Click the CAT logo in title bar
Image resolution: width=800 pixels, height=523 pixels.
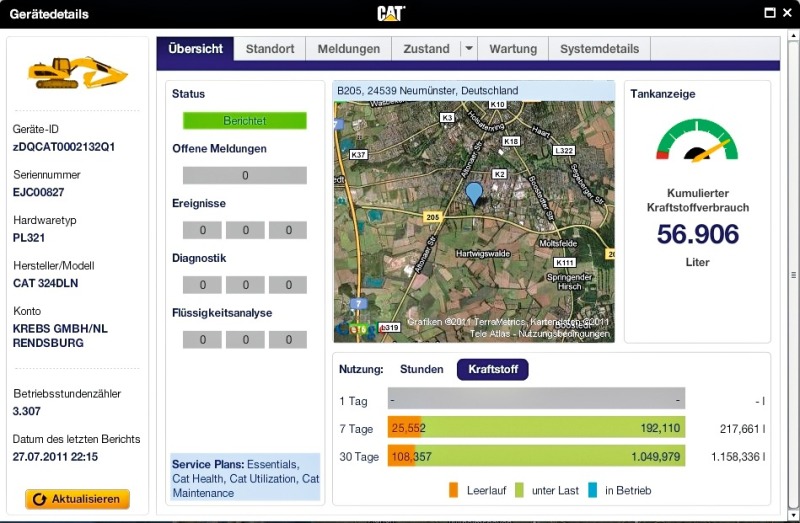(391, 13)
